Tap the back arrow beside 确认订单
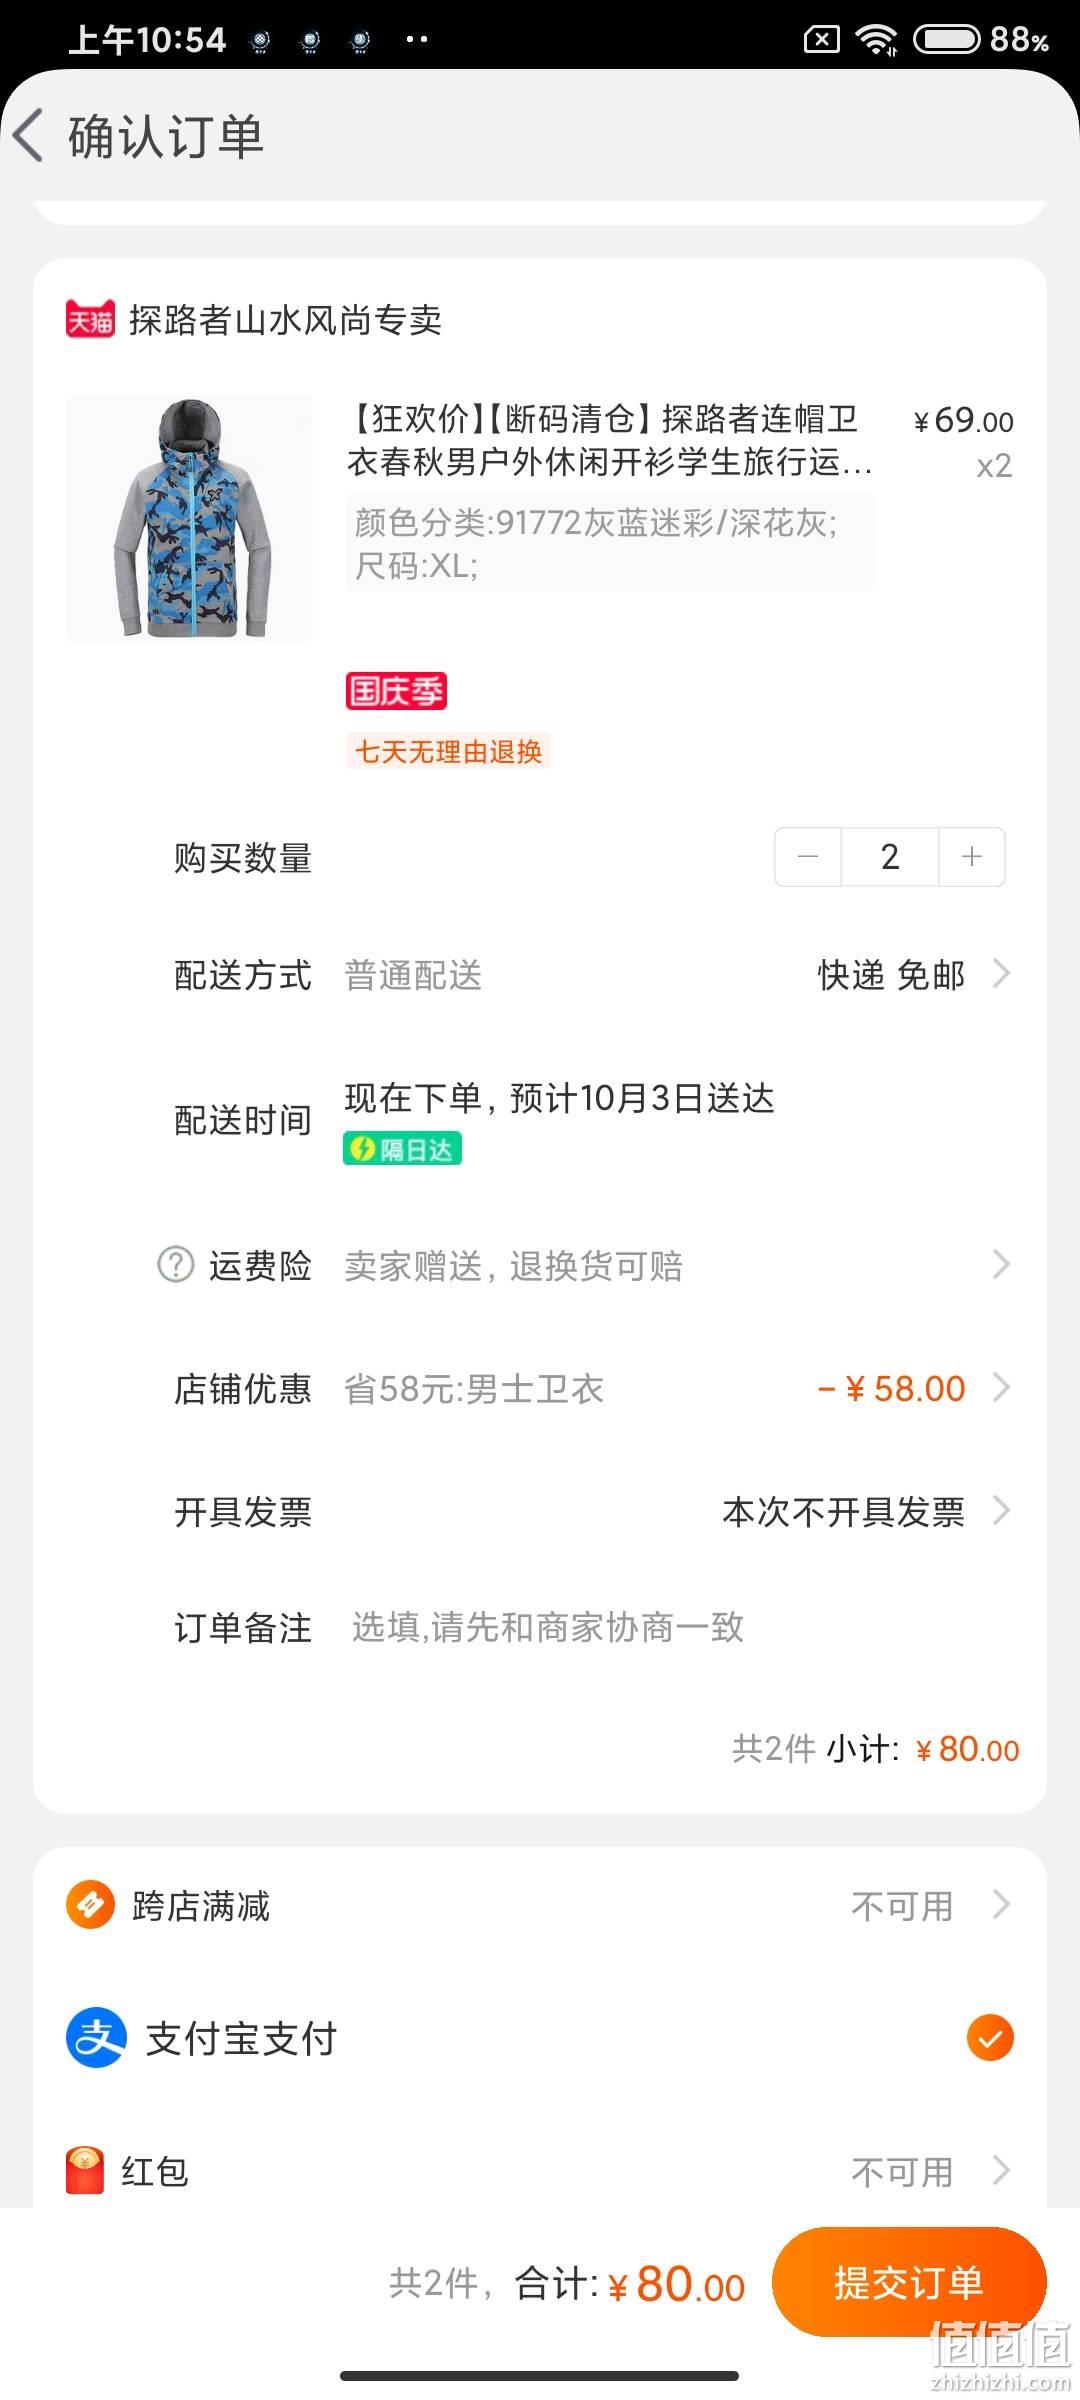The width and height of the screenshot is (1080, 2400). pos(30,135)
